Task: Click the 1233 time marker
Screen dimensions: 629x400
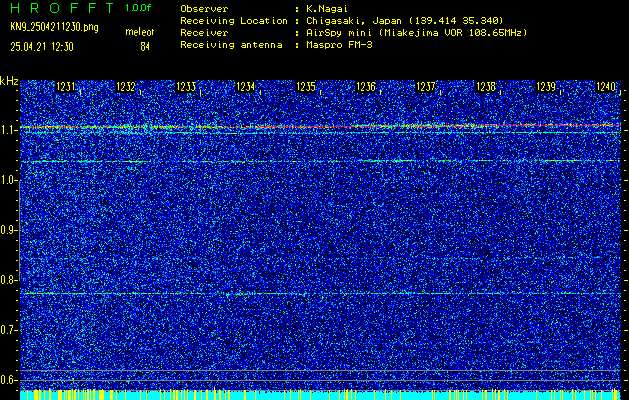Action: coord(186,87)
